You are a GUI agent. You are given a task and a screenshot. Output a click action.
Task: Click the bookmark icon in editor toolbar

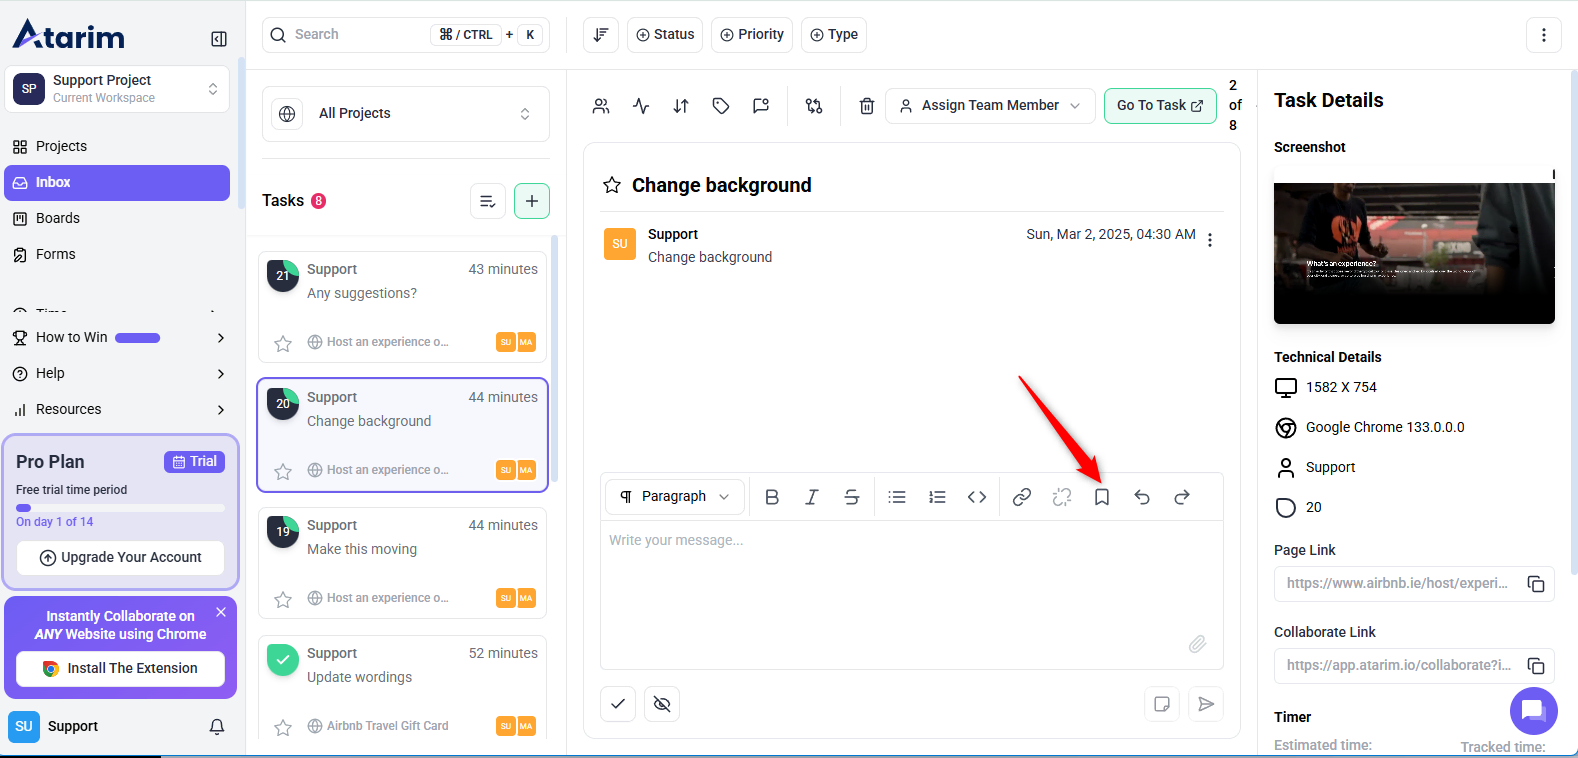coord(1101,497)
